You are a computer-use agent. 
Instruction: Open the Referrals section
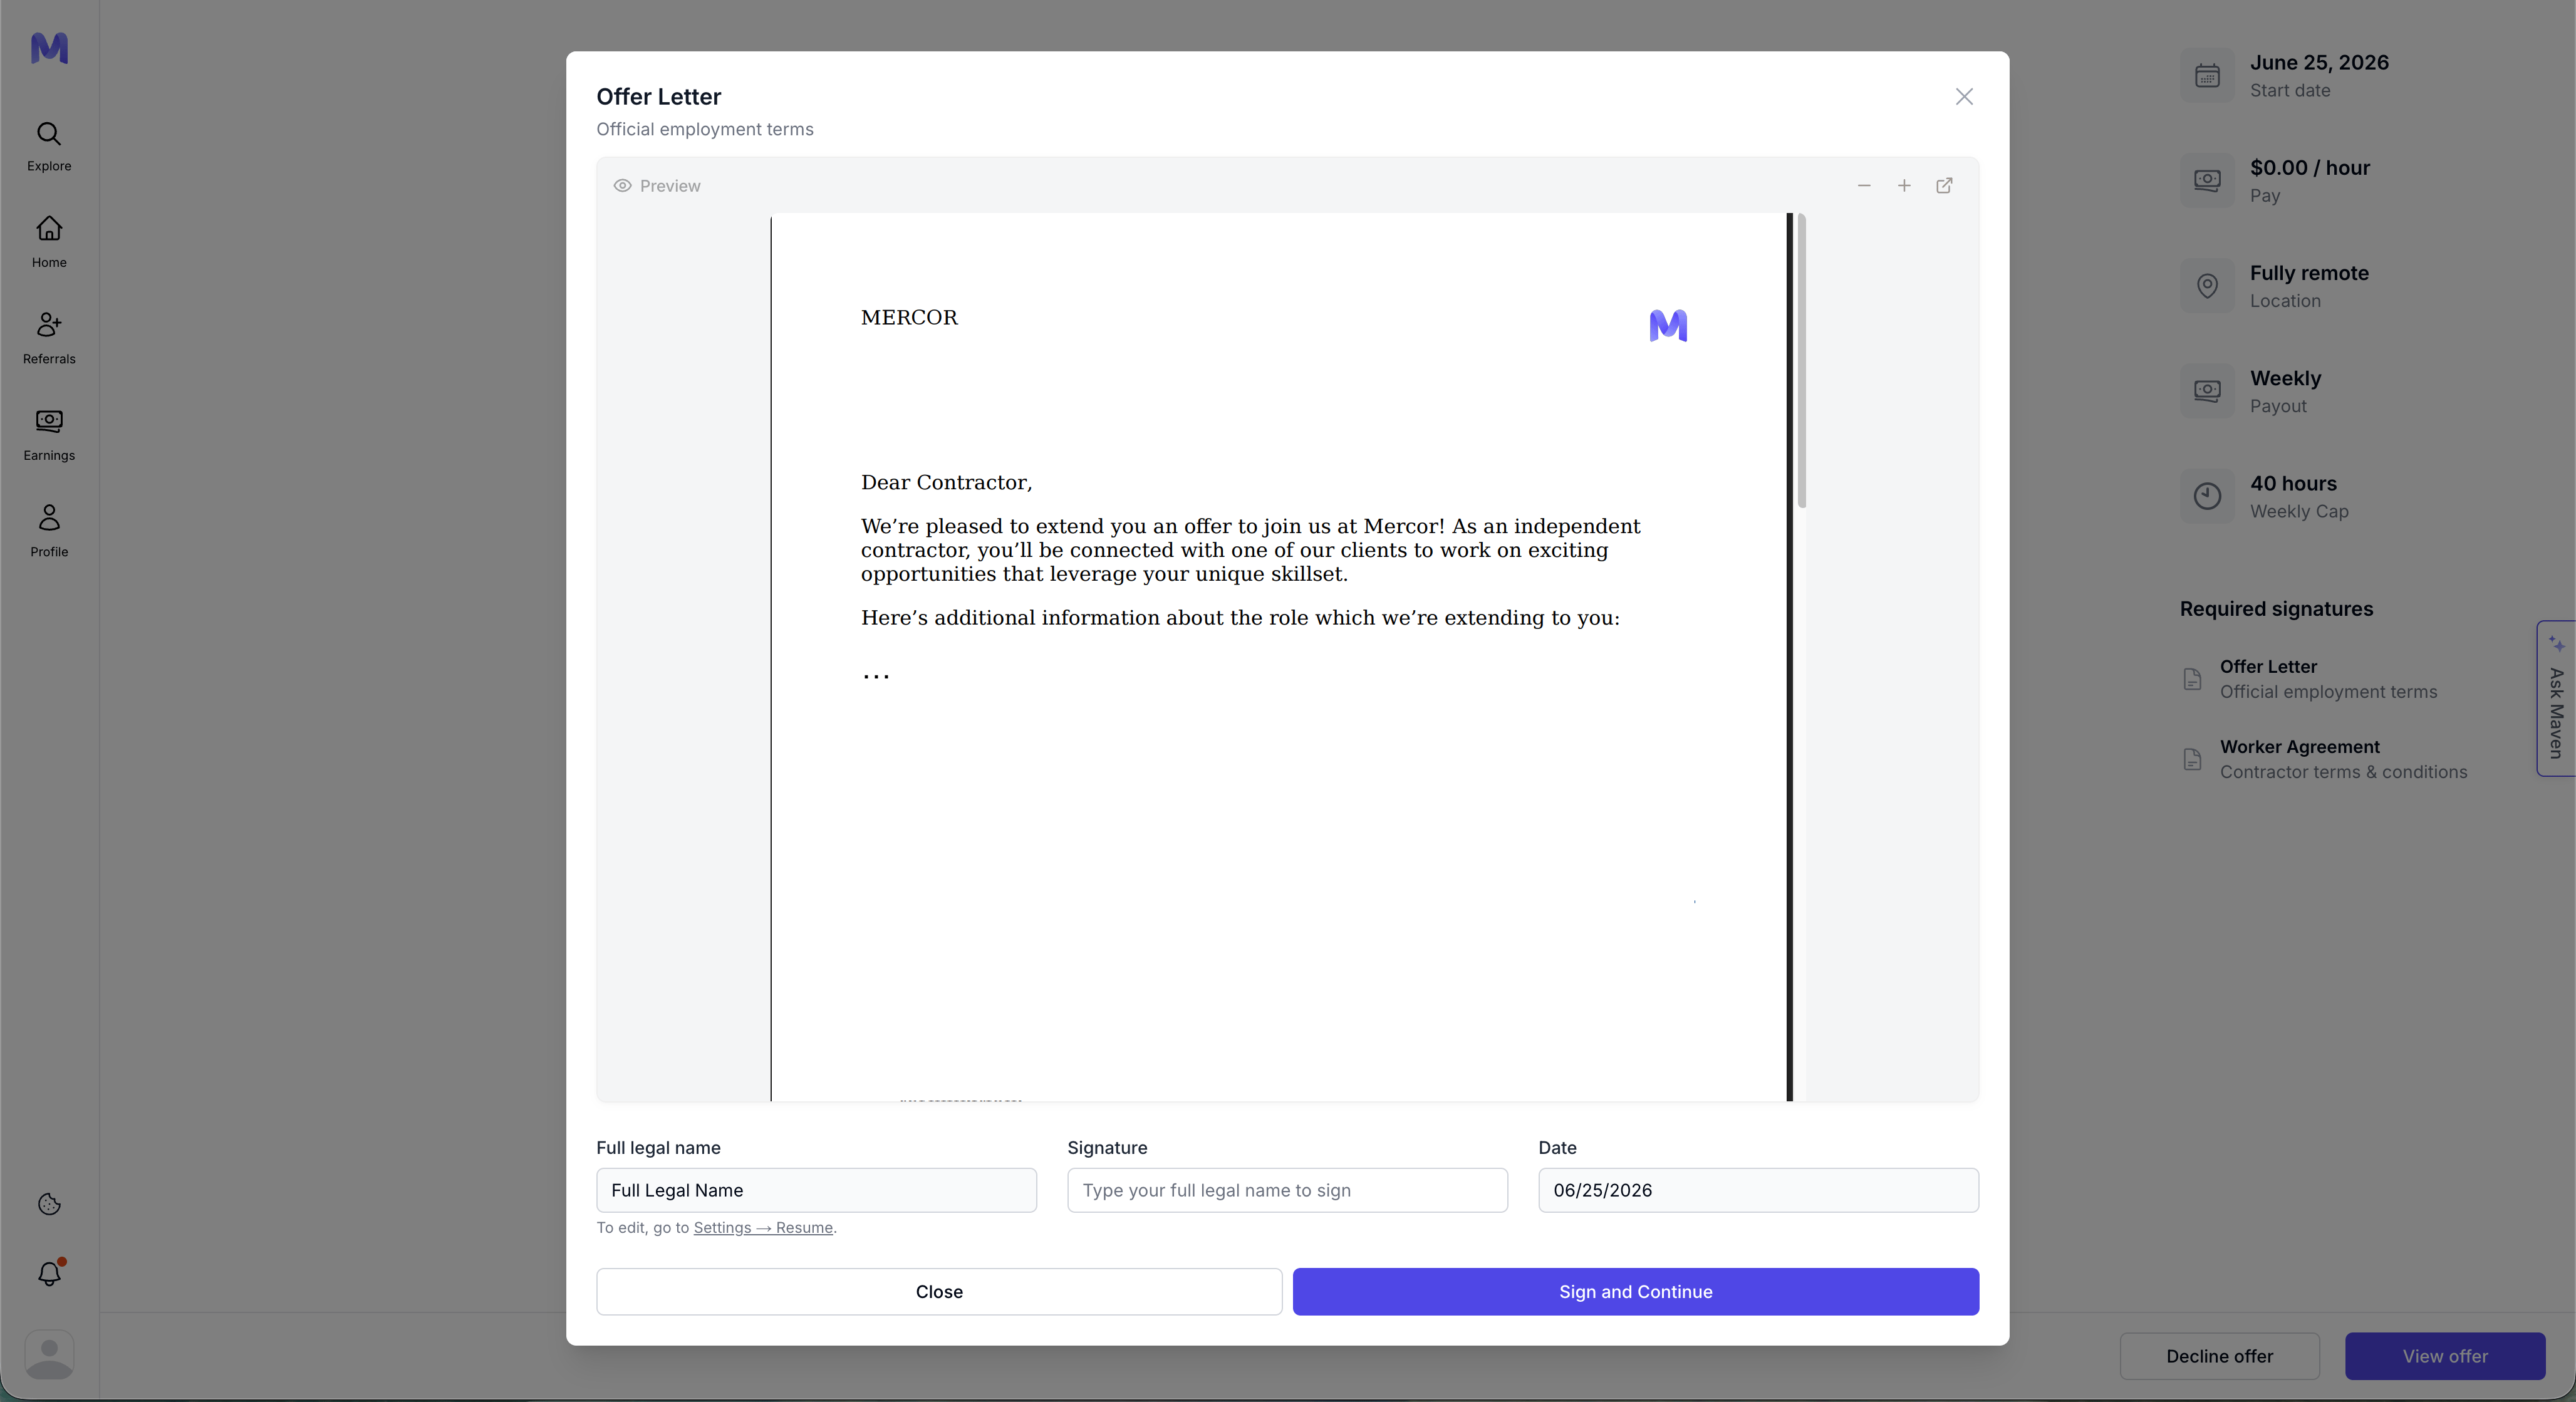click(49, 339)
